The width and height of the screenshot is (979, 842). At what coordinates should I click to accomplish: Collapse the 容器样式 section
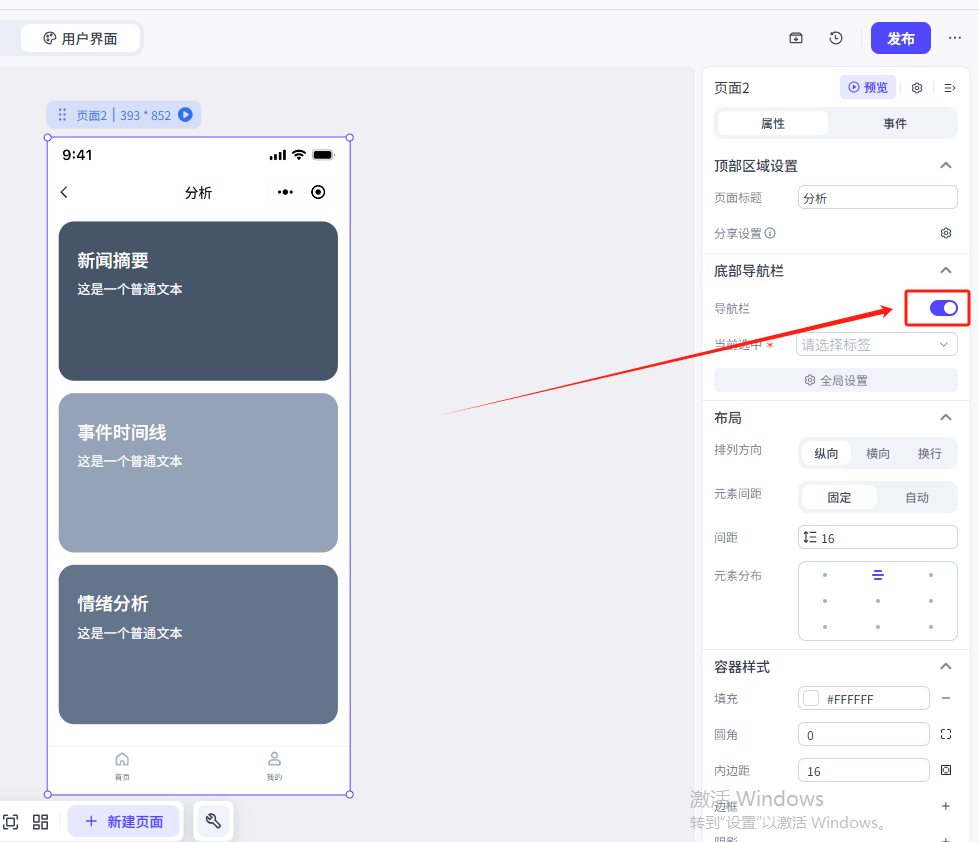coord(945,667)
